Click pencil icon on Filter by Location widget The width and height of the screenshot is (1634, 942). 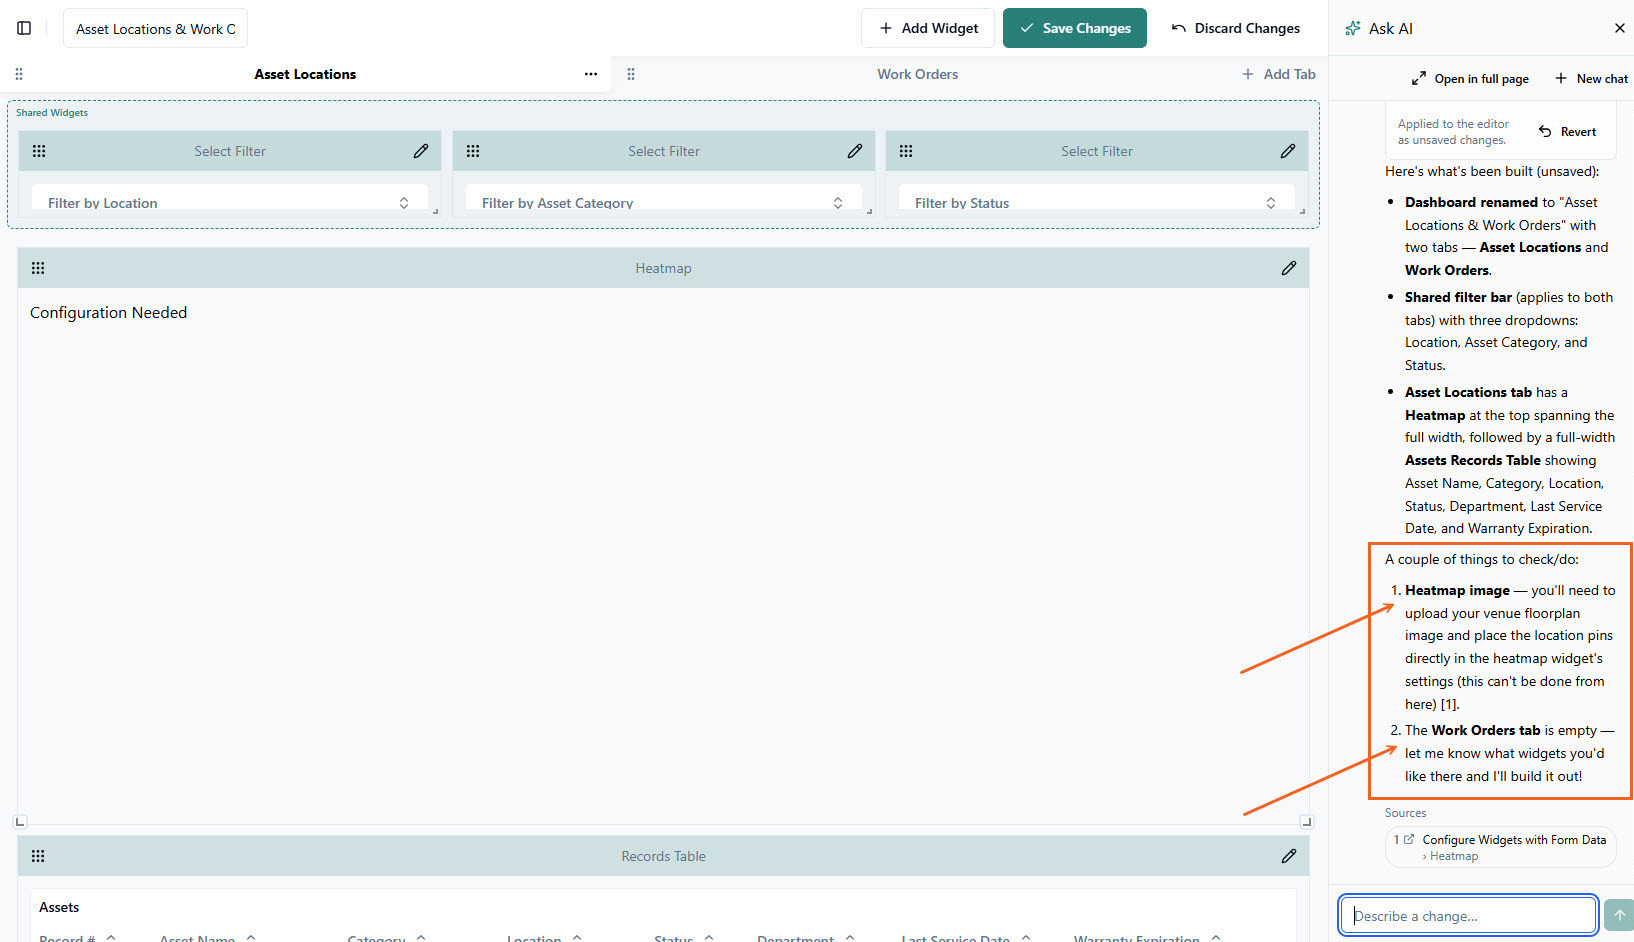[421, 151]
